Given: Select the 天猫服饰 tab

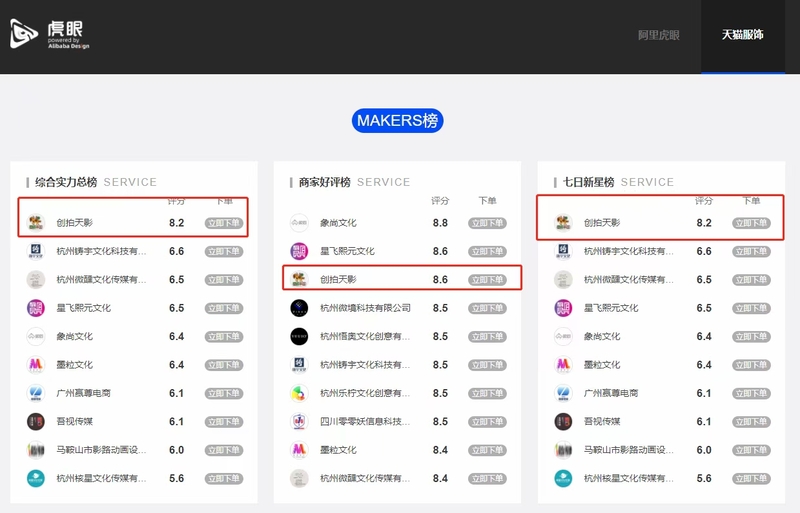Looking at the screenshot, I should [742, 35].
